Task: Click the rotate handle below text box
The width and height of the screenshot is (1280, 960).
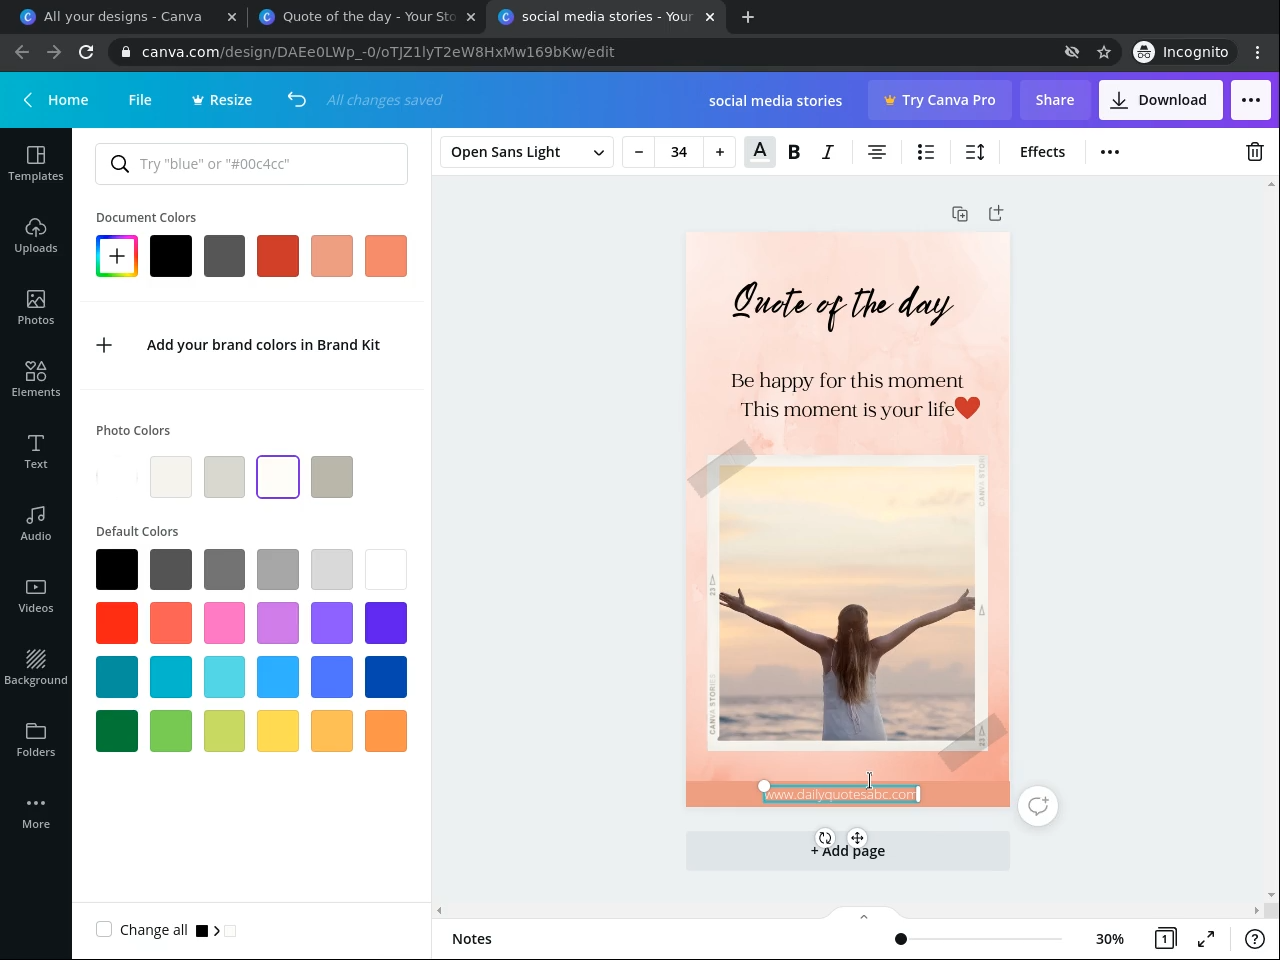Action: click(x=825, y=838)
